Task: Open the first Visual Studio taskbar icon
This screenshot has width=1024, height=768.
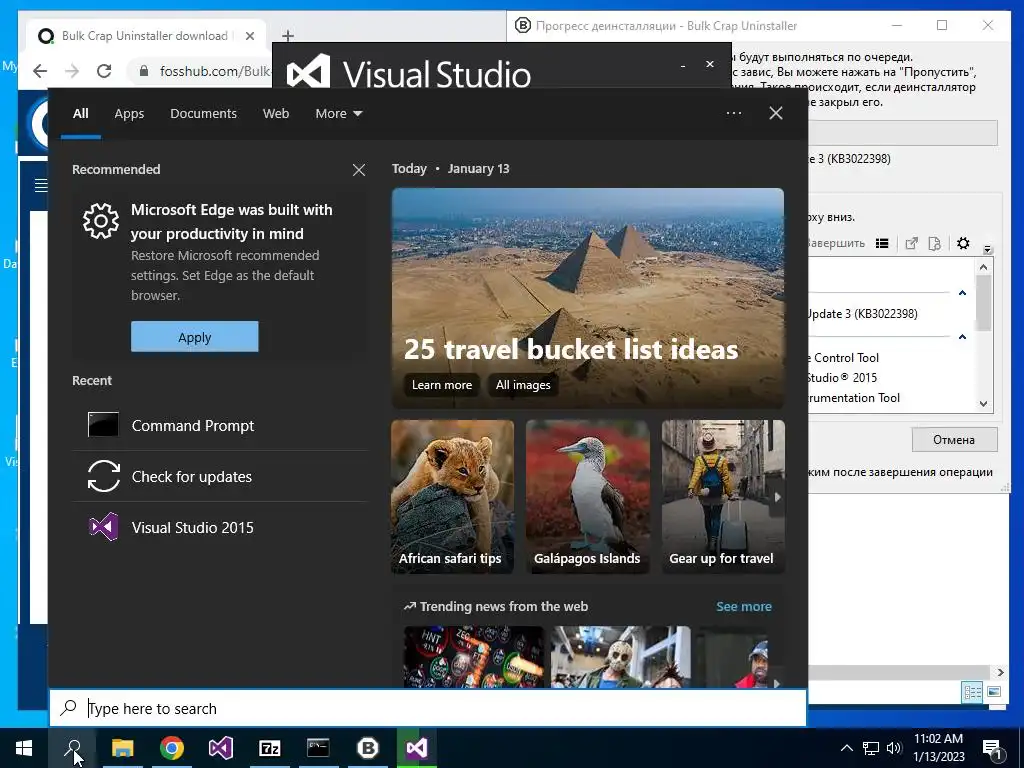Action: 221,748
